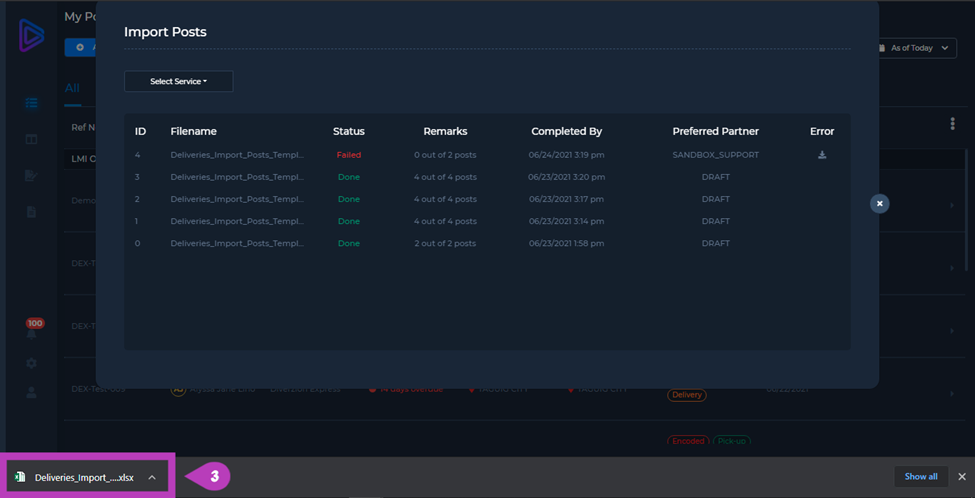Image resolution: width=975 pixels, height=498 pixels.
Task: Open the Select Service dropdown
Action: tap(178, 81)
